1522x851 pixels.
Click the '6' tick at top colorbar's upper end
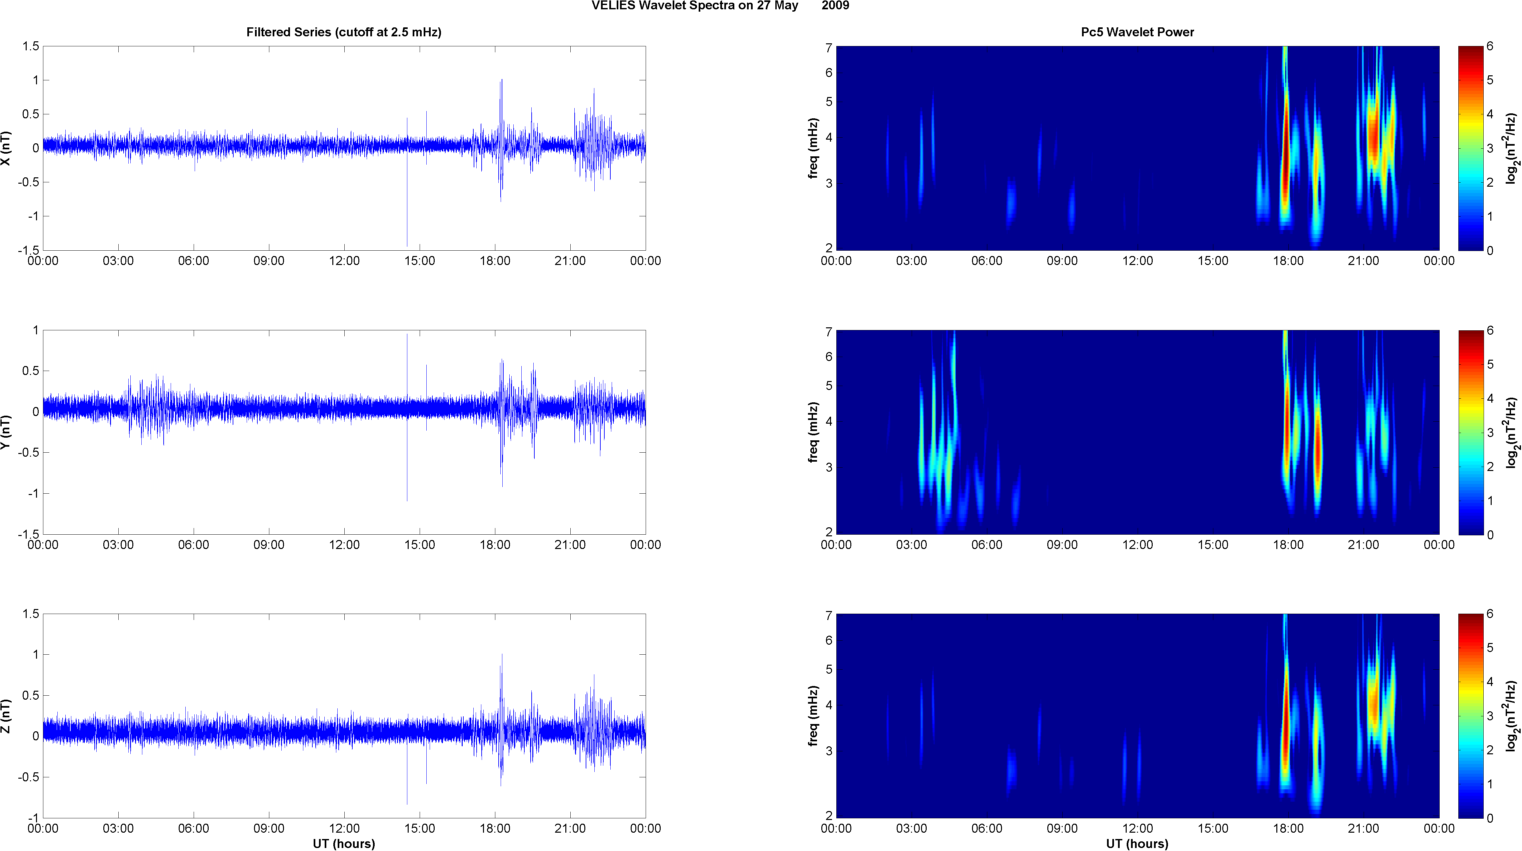[1490, 47]
